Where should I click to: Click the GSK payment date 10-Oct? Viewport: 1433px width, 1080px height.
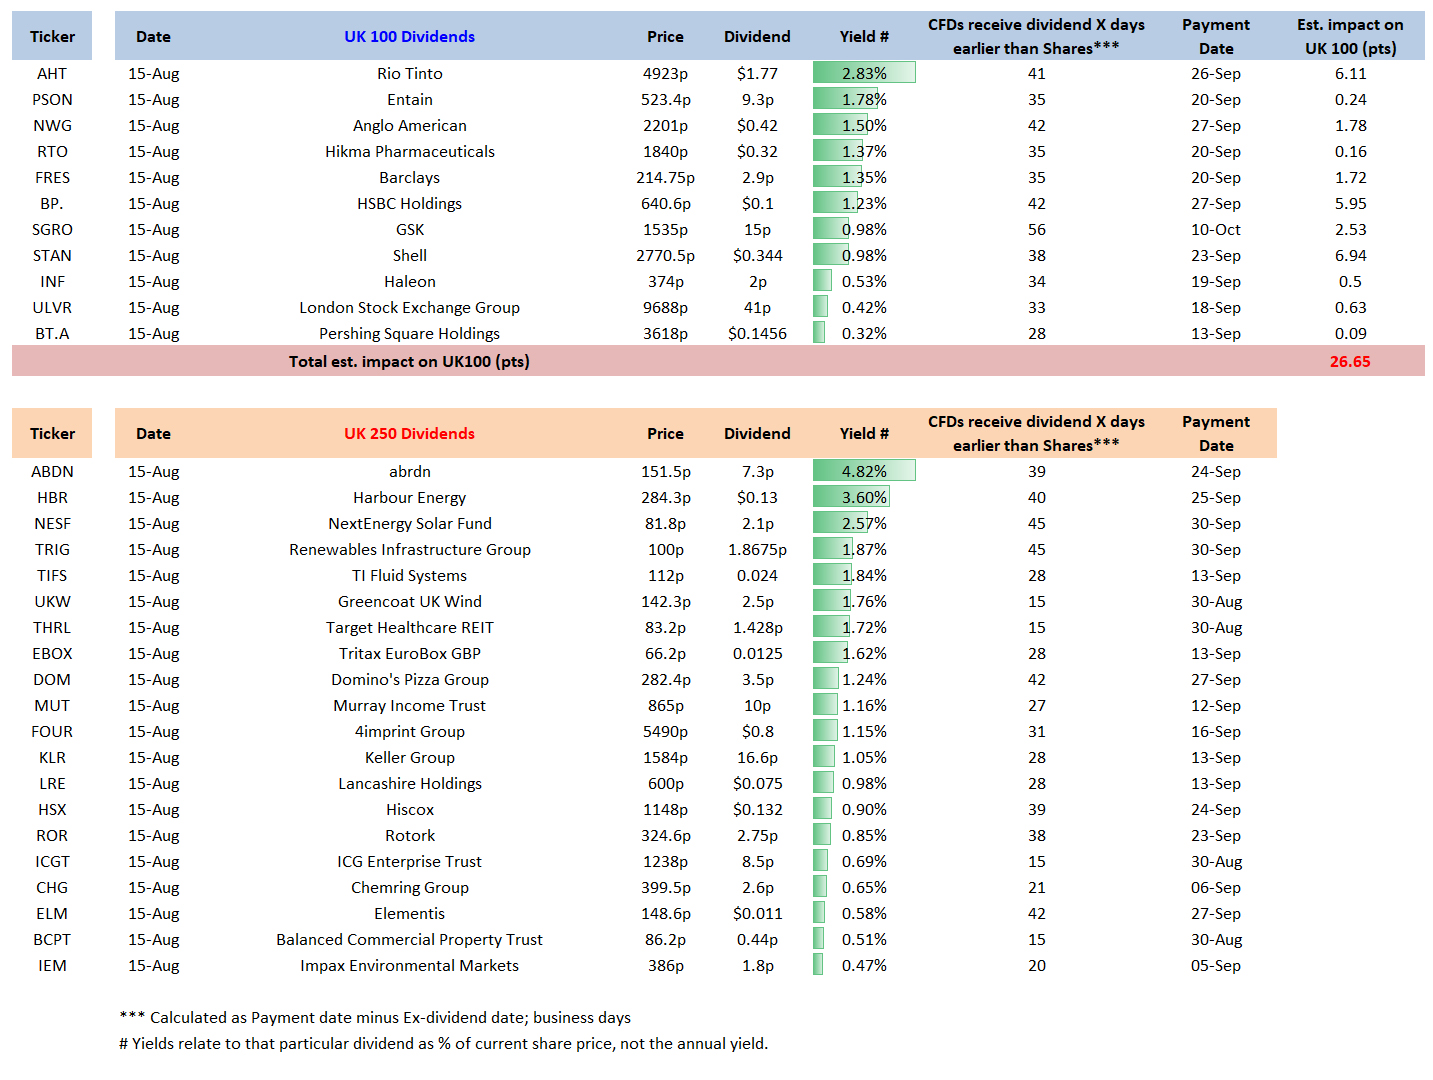[1216, 230]
